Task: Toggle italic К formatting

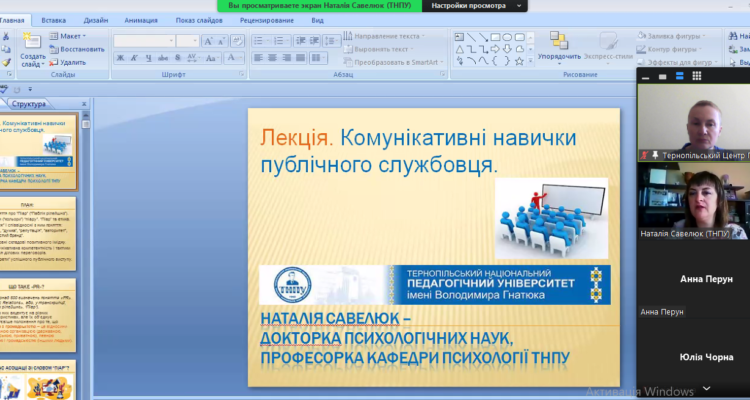Action: [x=134, y=58]
